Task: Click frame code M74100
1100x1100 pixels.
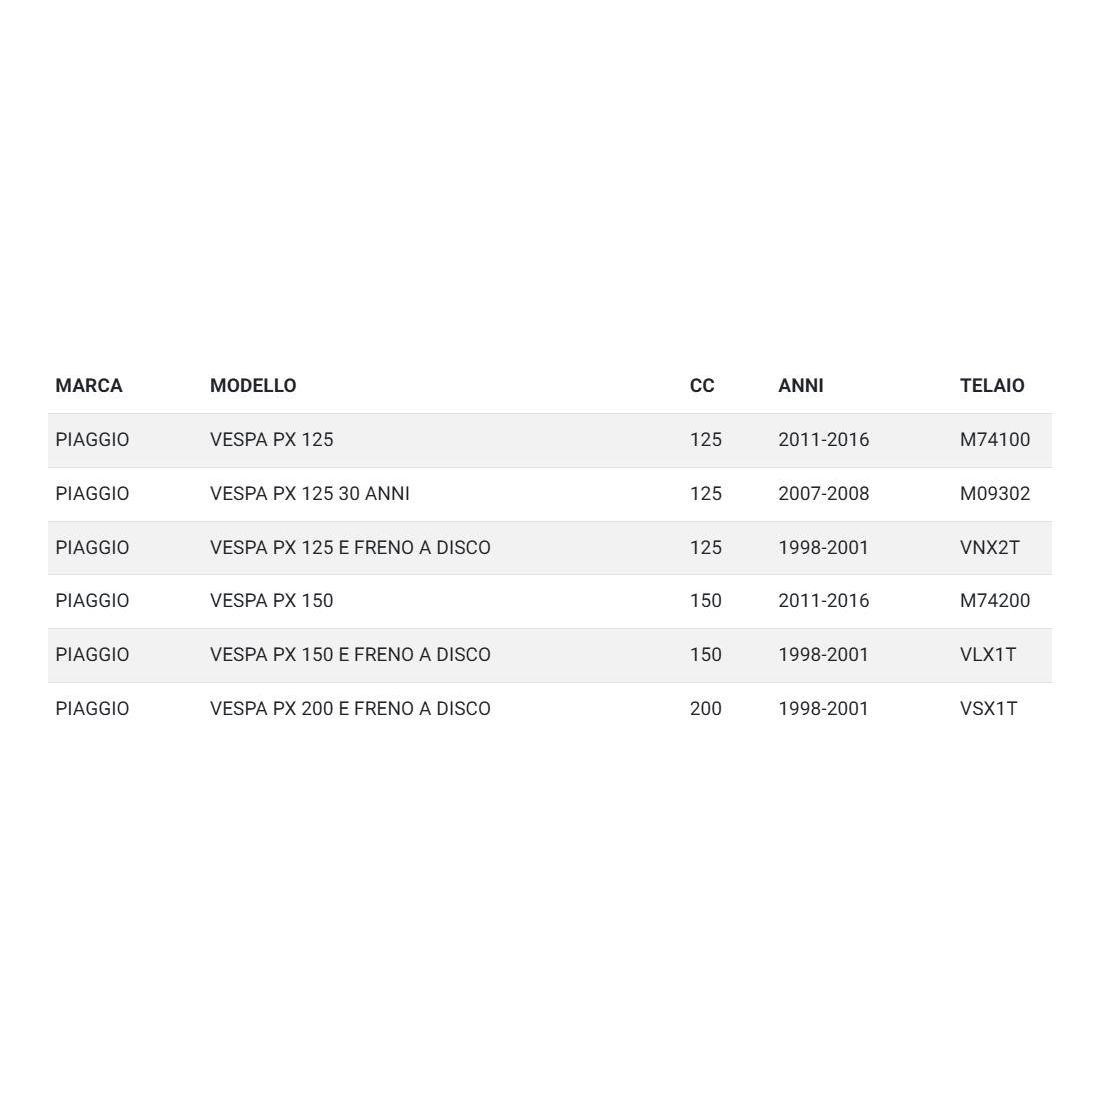Action: (x=995, y=440)
